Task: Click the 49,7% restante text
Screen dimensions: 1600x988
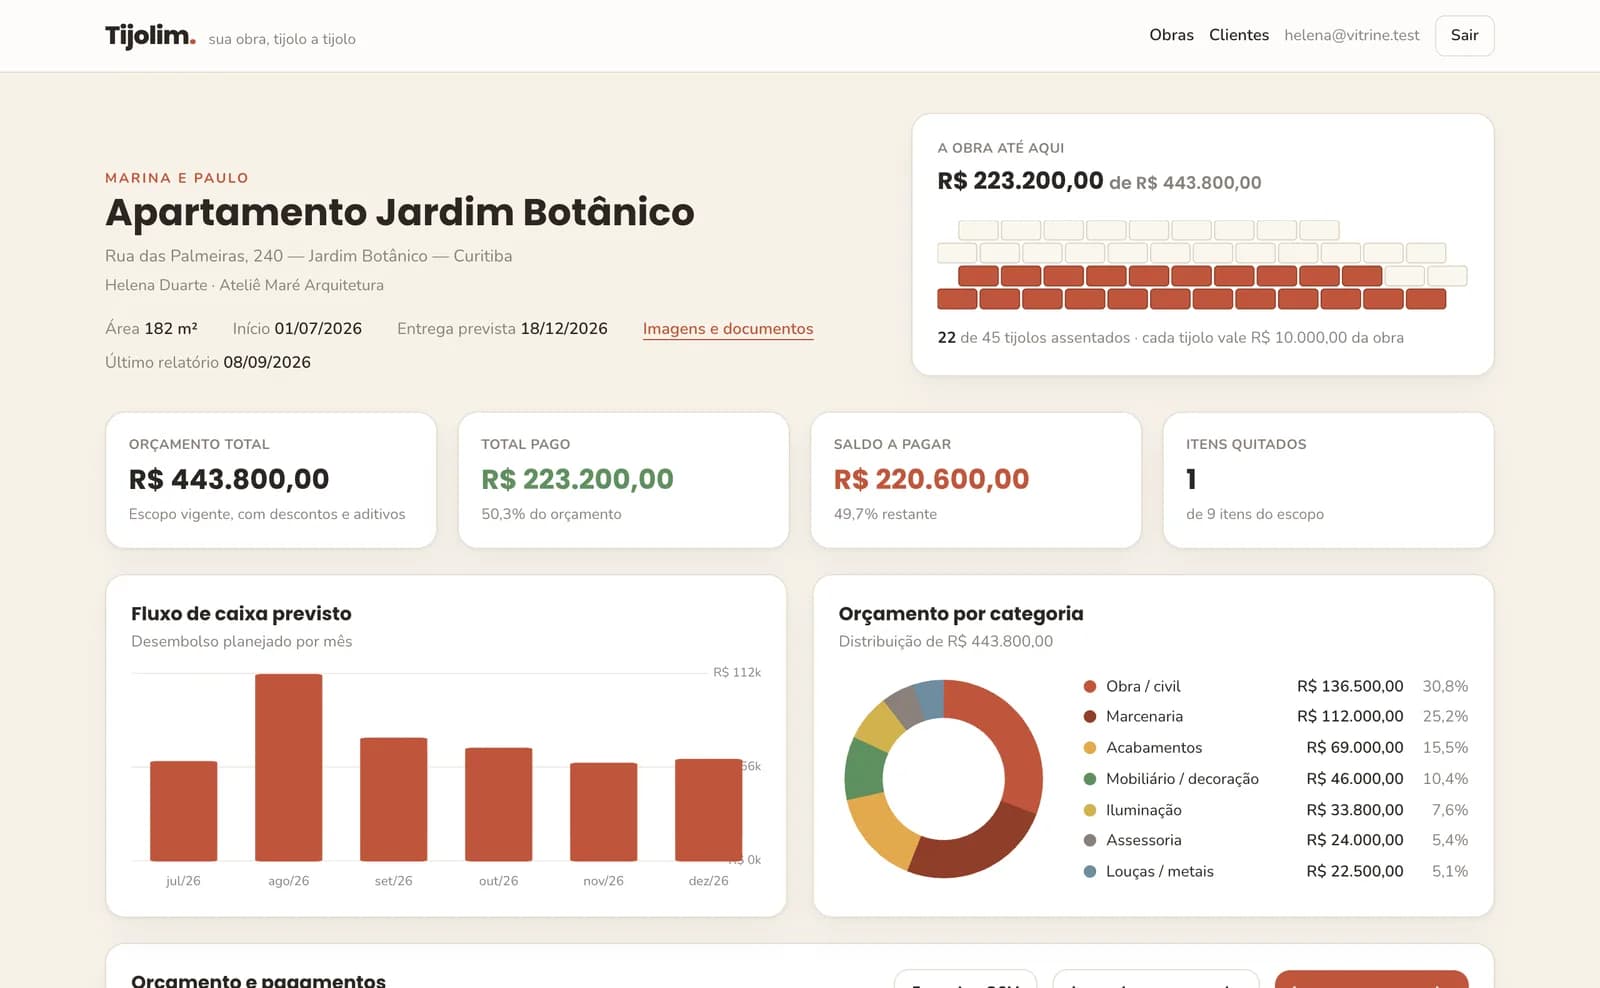Action: point(885,514)
